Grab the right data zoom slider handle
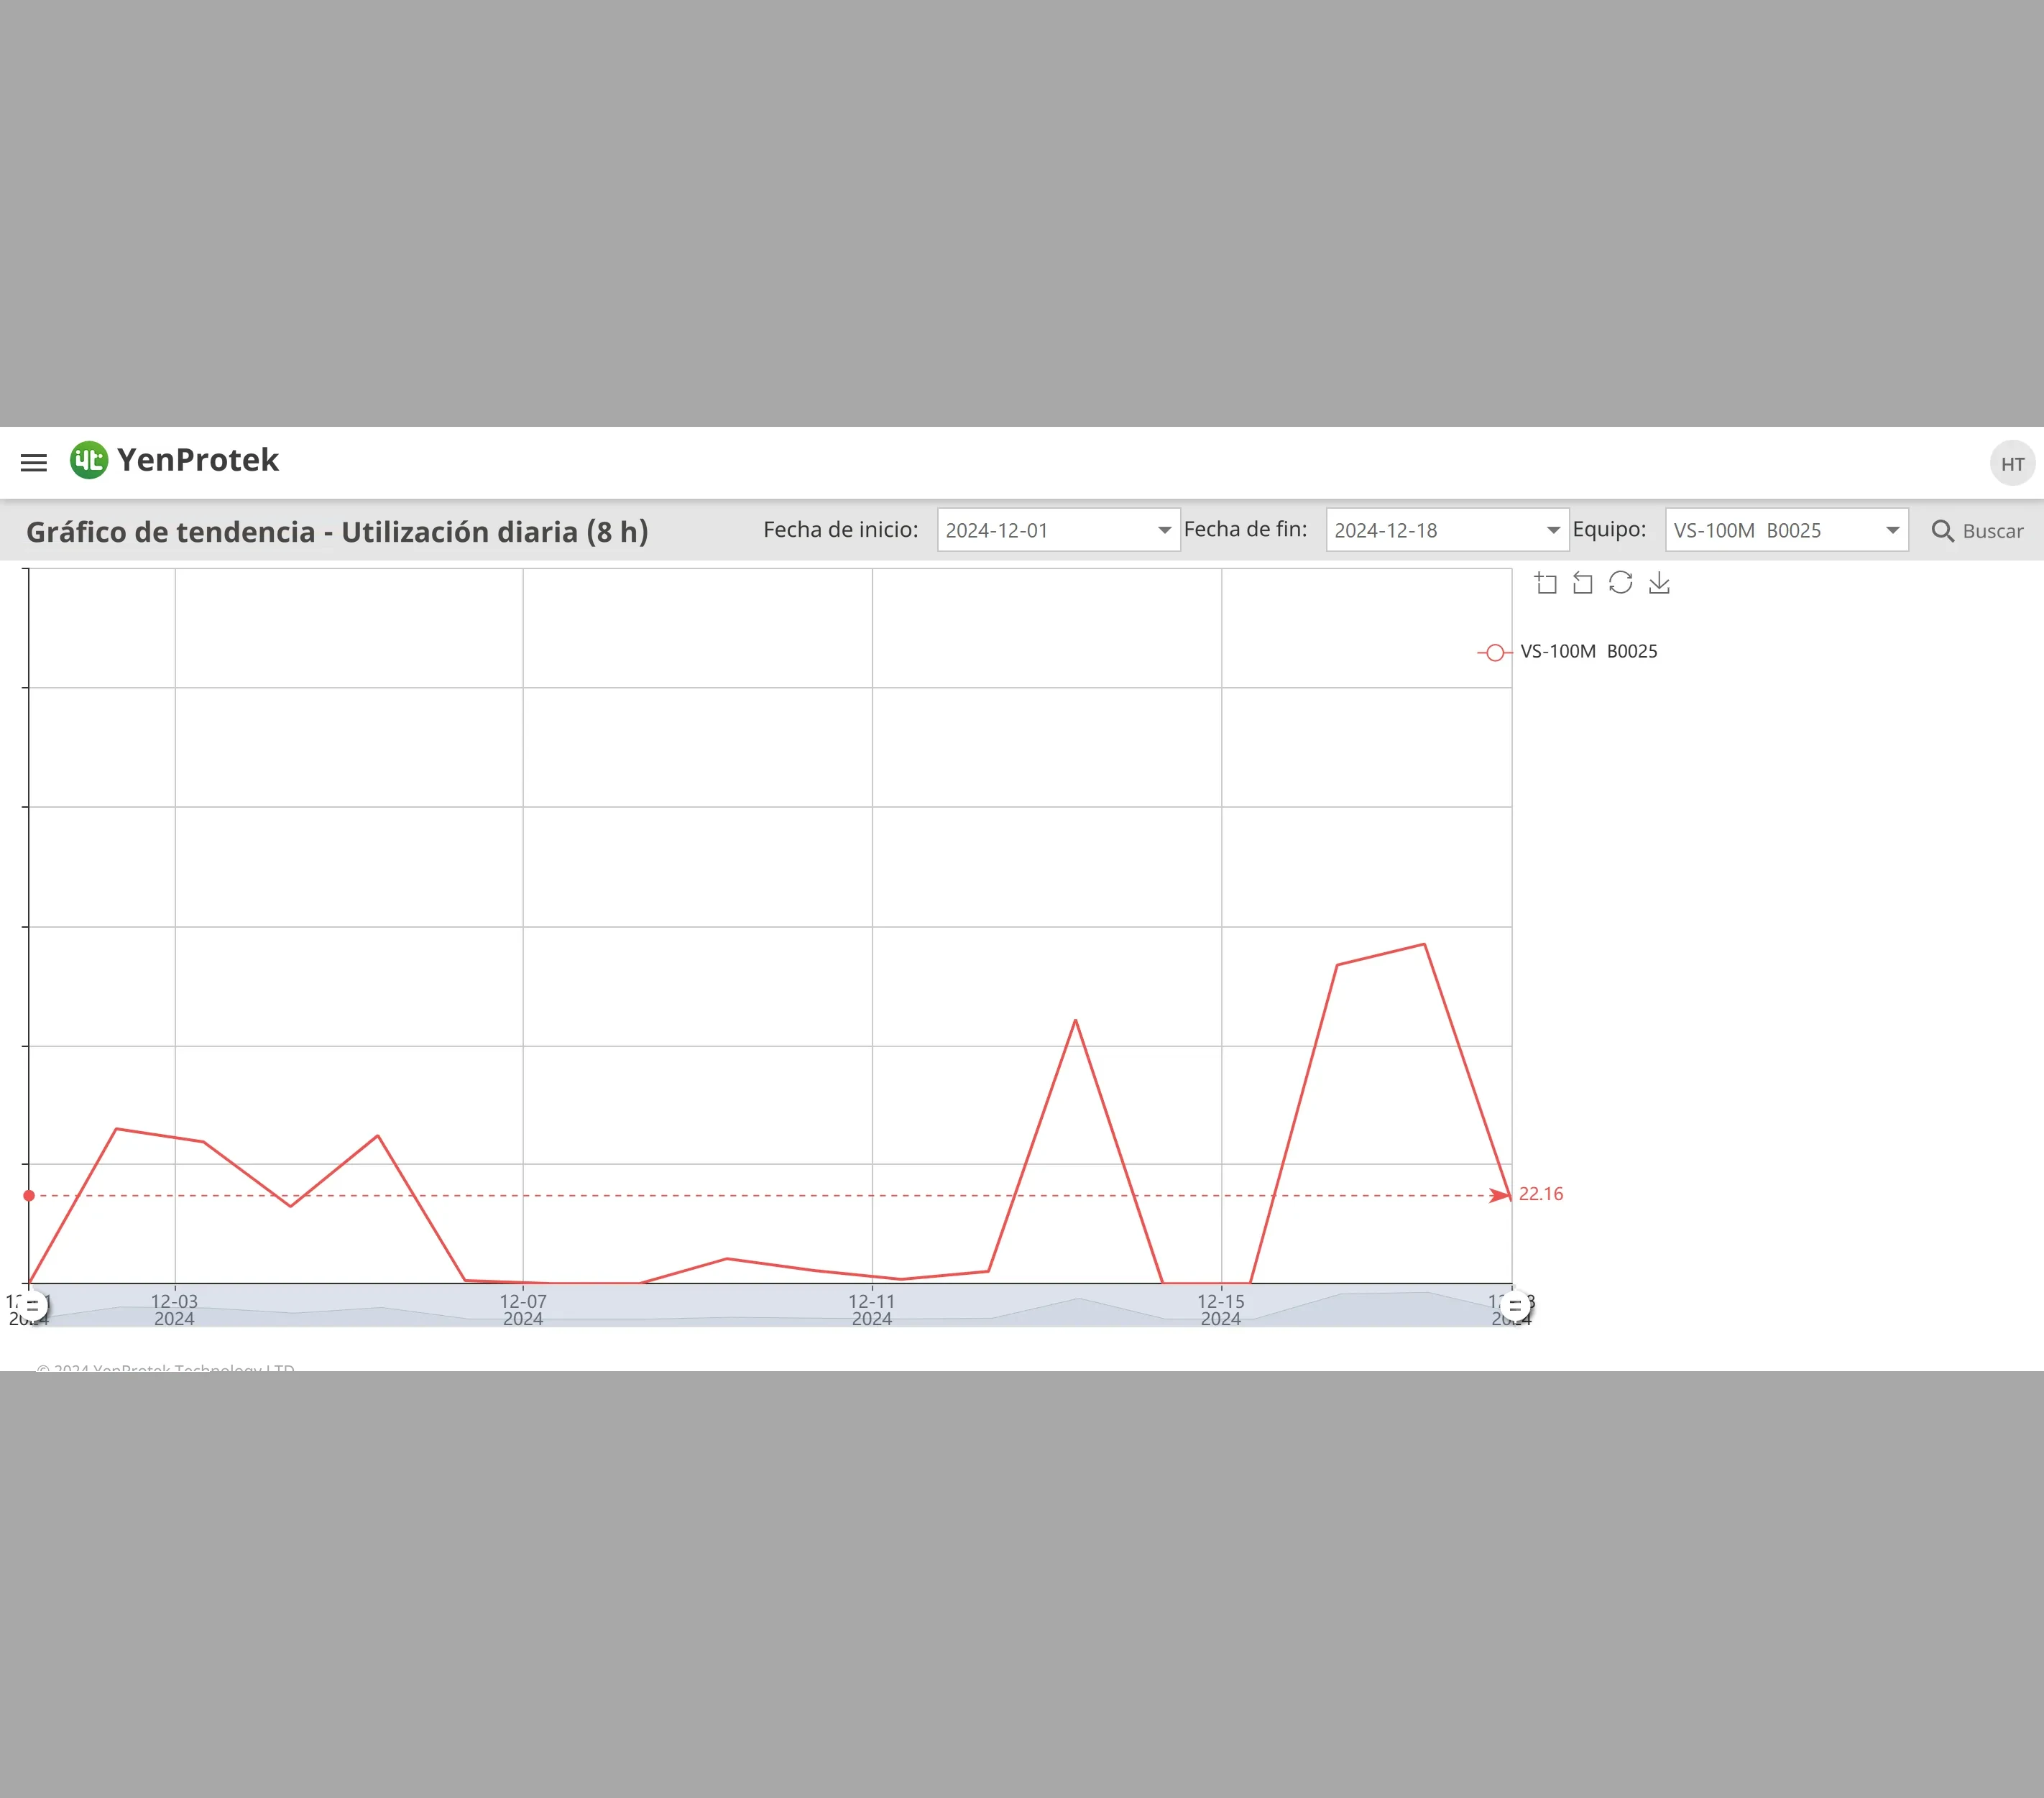The width and height of the screenshot is (2044, 1798). [1514, 1305]
